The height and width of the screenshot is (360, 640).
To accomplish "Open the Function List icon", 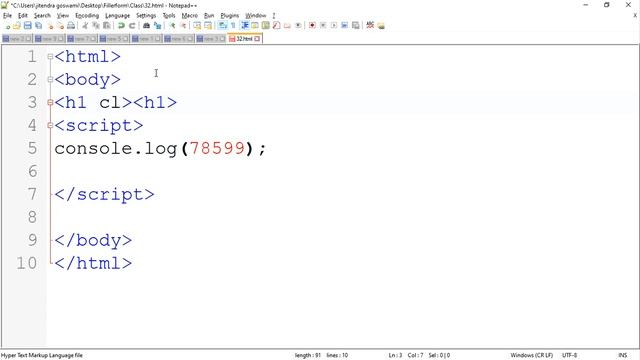I will coord(276,26).
